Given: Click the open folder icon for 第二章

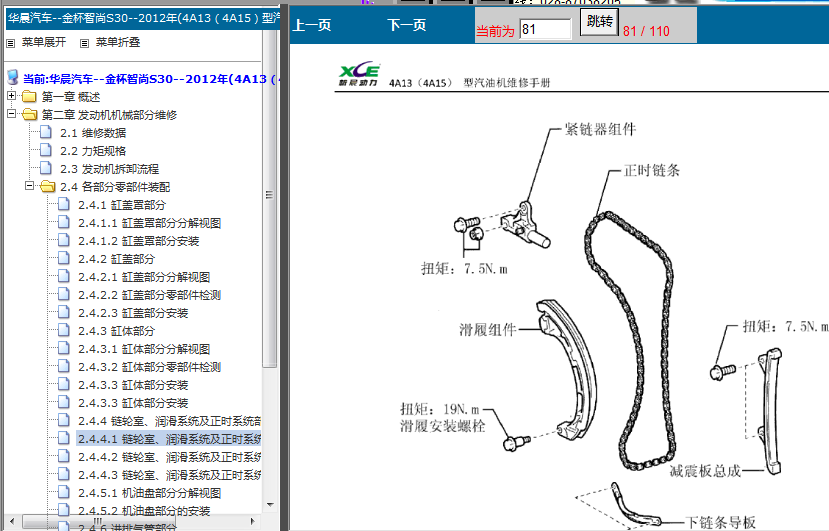Looking at the screenshot, I should pos(30,114).
